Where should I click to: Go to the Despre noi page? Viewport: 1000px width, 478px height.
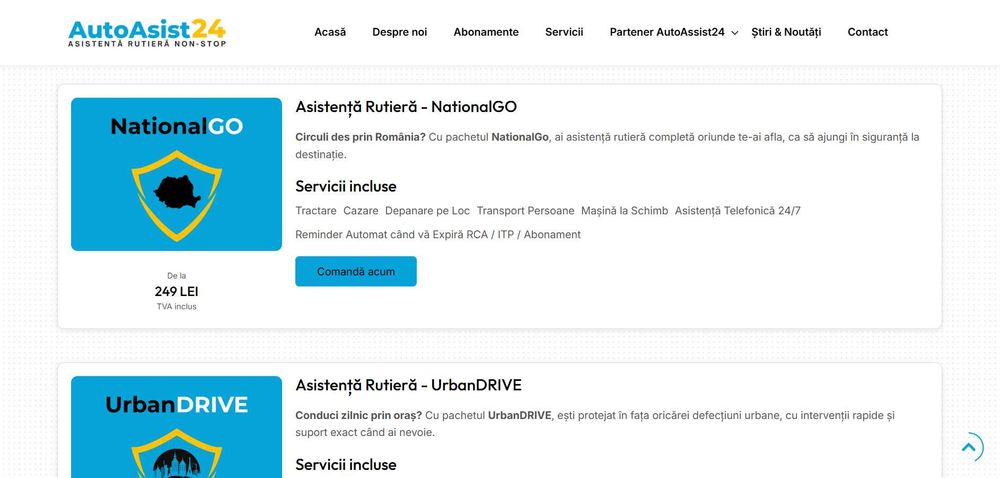click(x=399, y=32)
